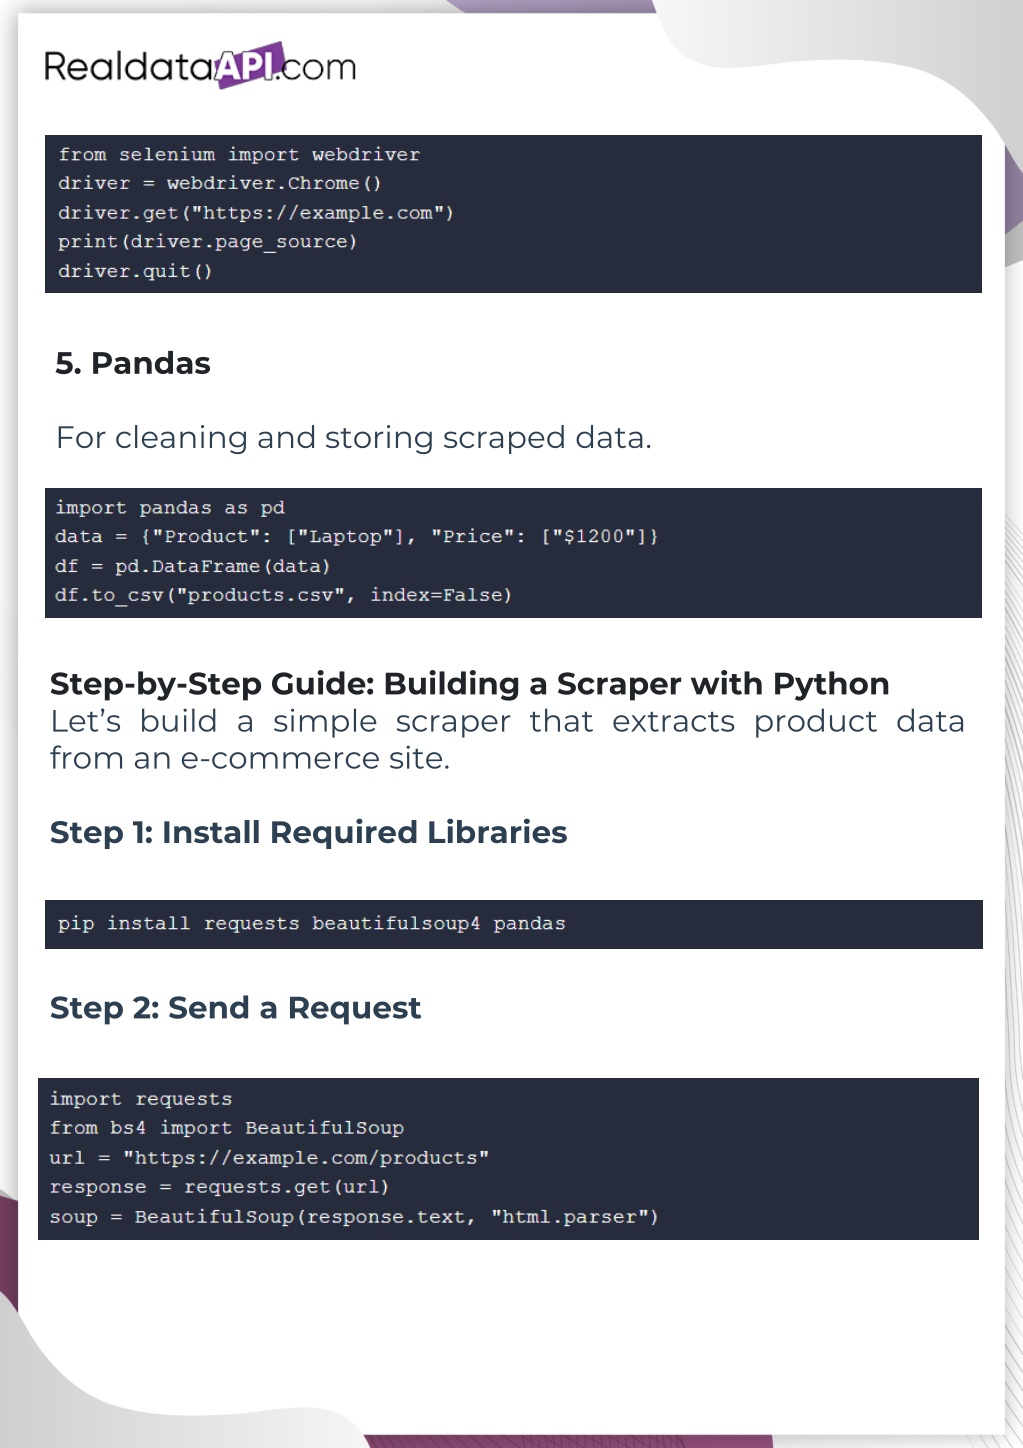The image size is (1023, 1448).
Task: Click the purple API badge in logo
Action: coord(248,66)
